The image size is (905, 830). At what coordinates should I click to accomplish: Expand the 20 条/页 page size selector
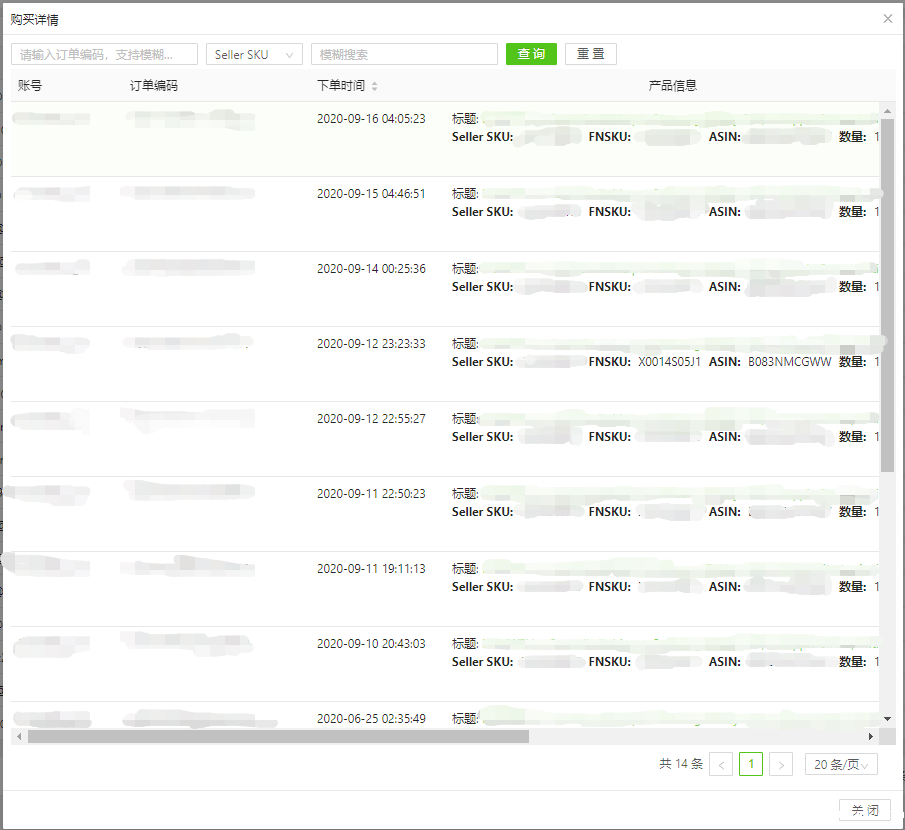841,765
